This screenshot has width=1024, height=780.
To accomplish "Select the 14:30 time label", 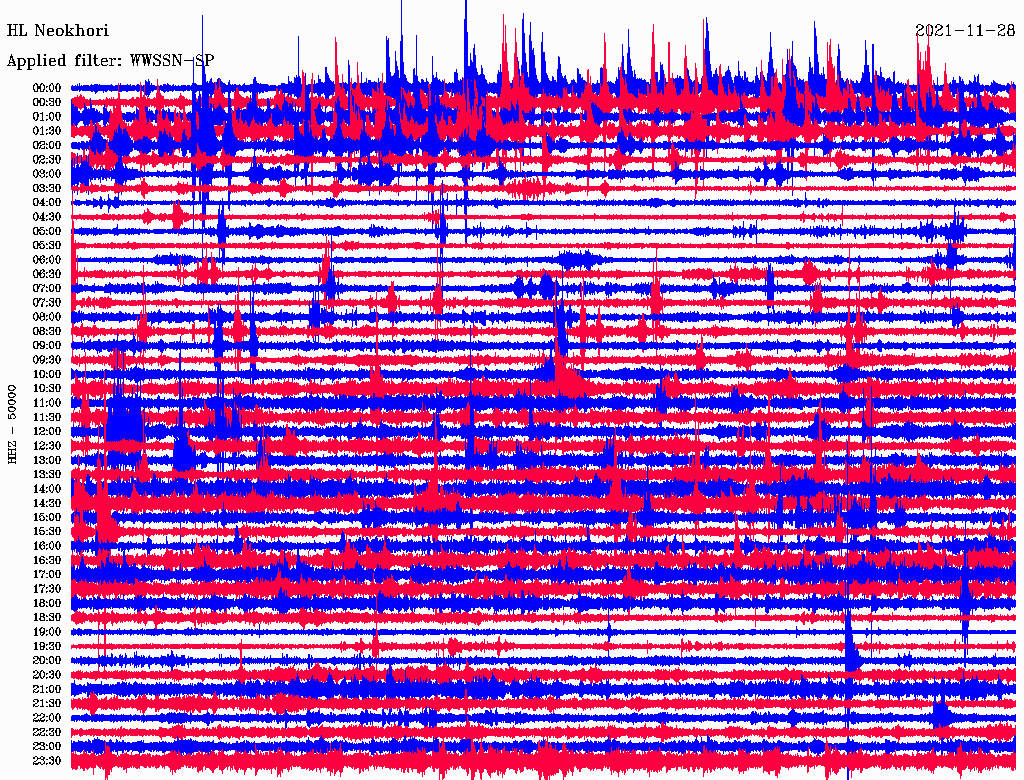I will click(x=47, y=503).
